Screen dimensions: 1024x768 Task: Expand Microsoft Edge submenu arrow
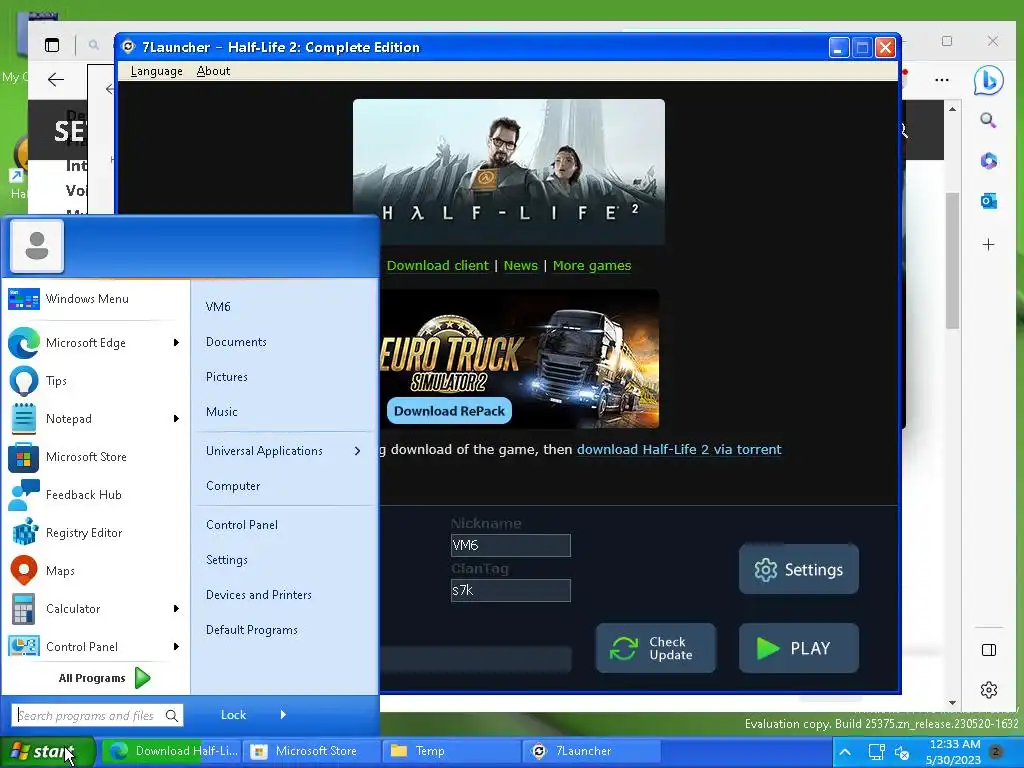(176, 343)
